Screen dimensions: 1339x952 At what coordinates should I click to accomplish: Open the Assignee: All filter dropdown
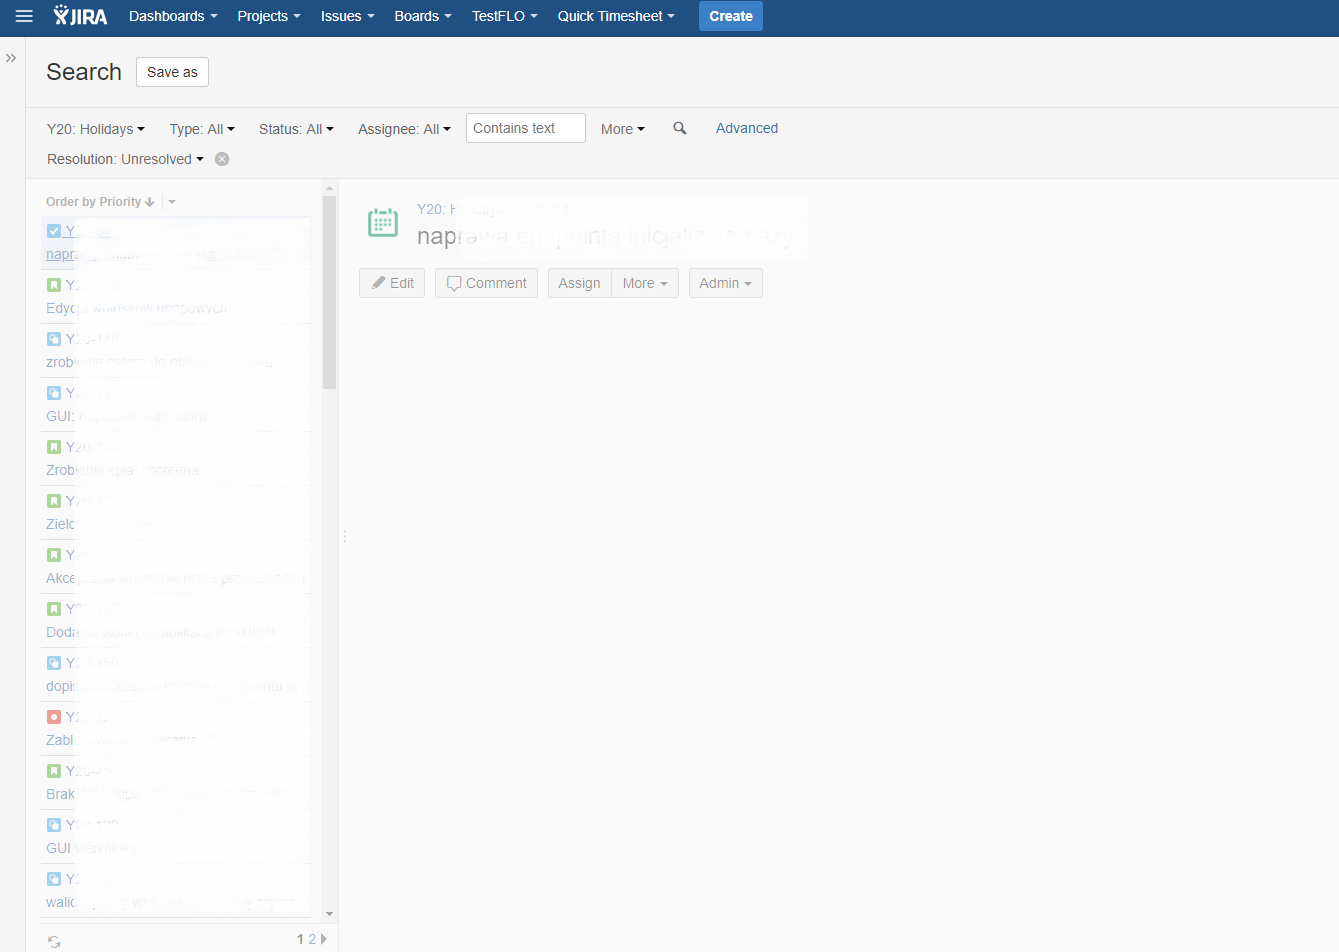point(404,129)
